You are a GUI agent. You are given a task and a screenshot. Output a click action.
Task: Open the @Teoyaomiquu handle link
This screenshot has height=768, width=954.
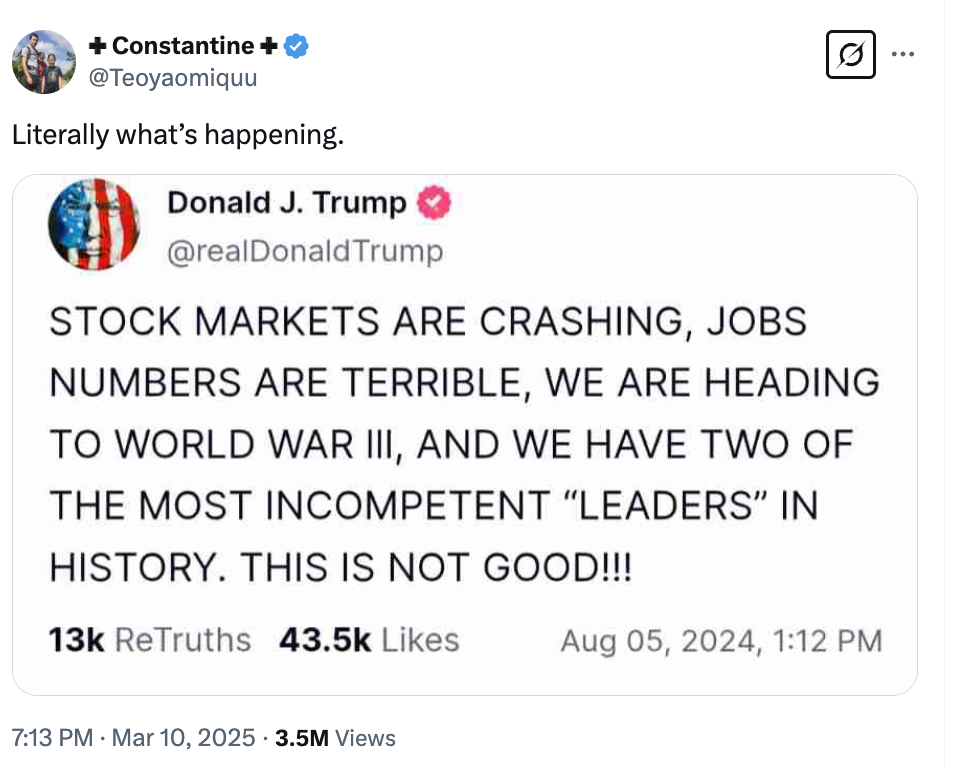[x=173, y=78]
